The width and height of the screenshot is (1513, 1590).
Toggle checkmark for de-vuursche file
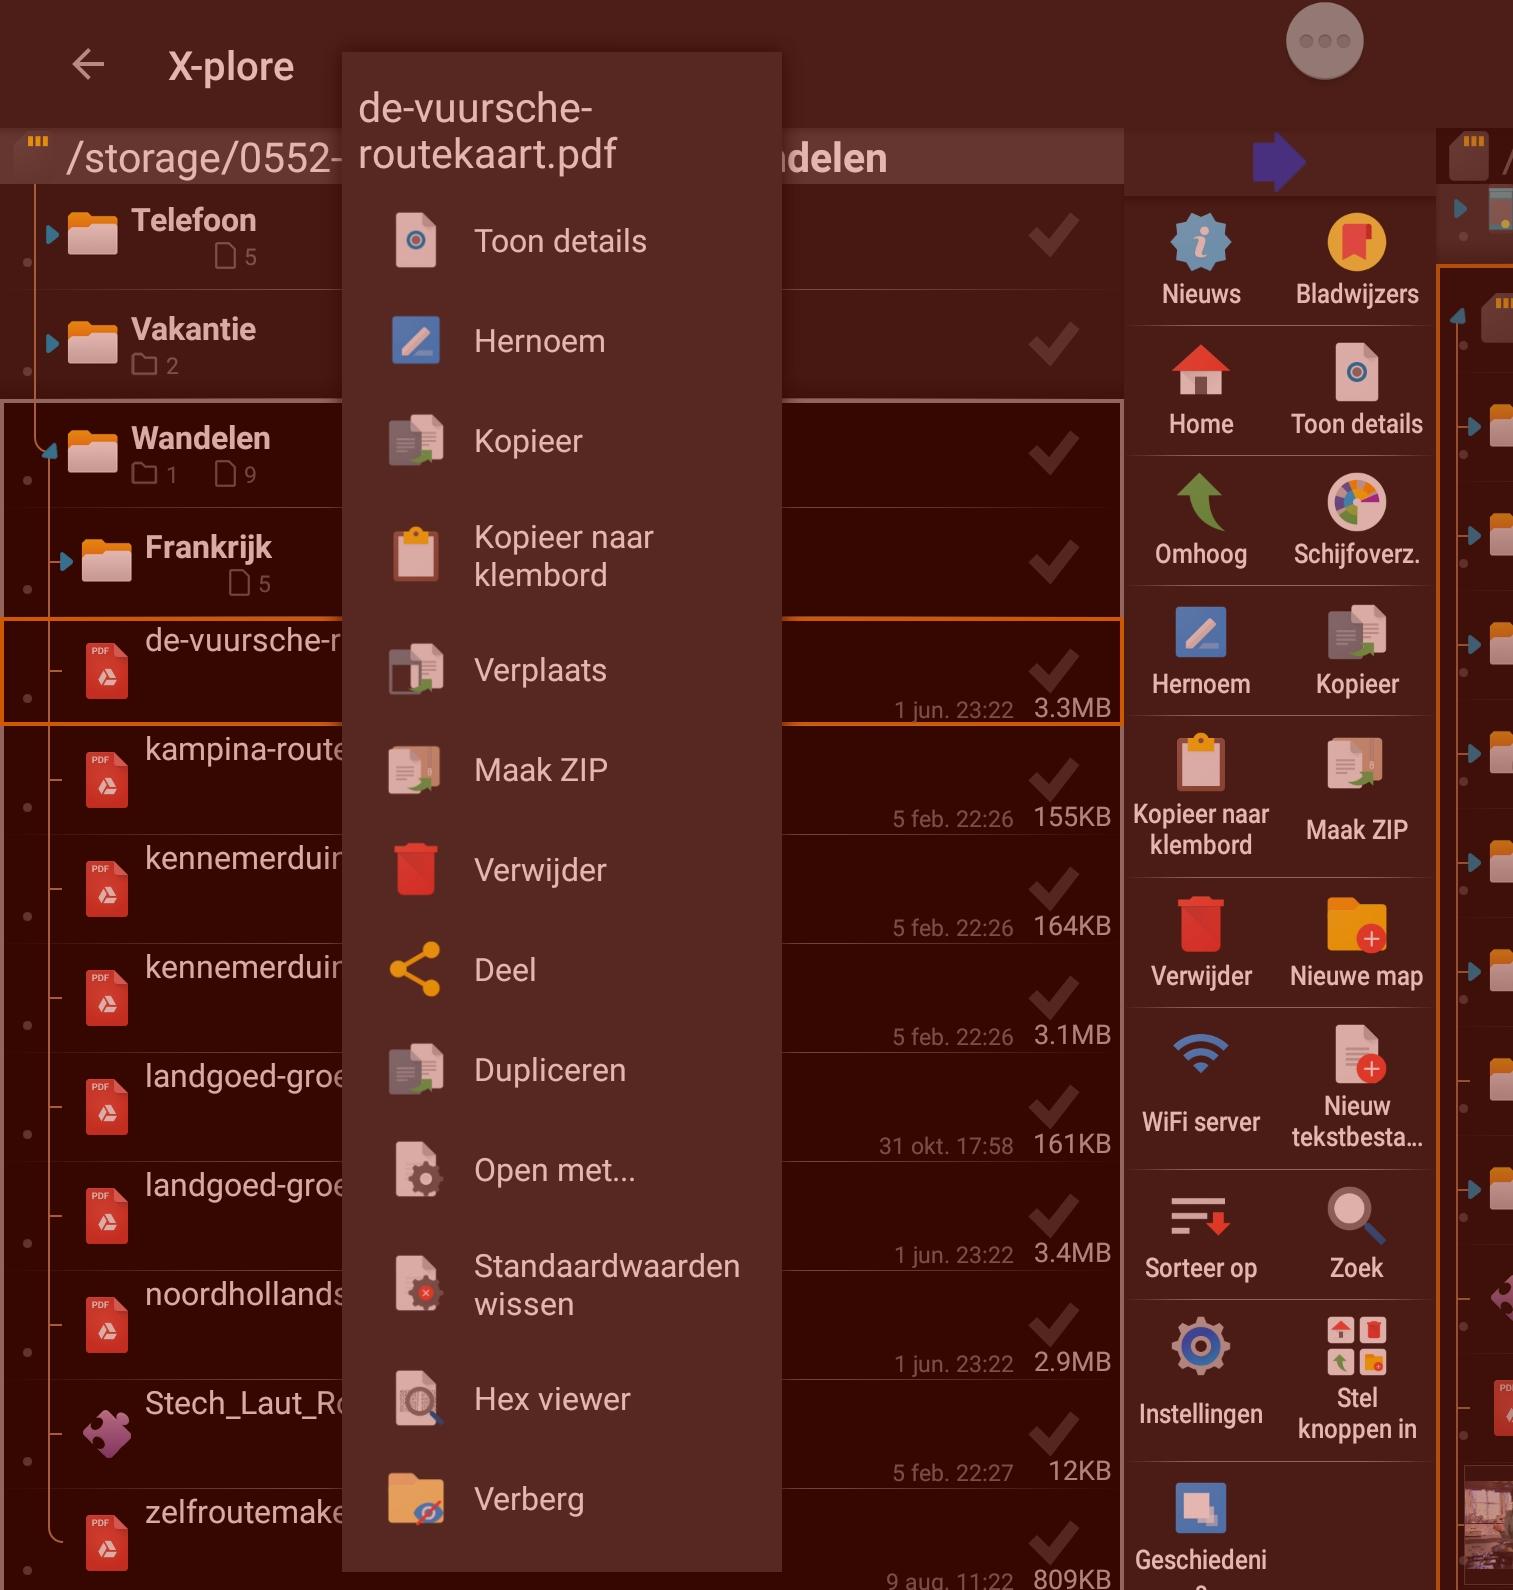pyautogui.click(x=1054, y=671)
